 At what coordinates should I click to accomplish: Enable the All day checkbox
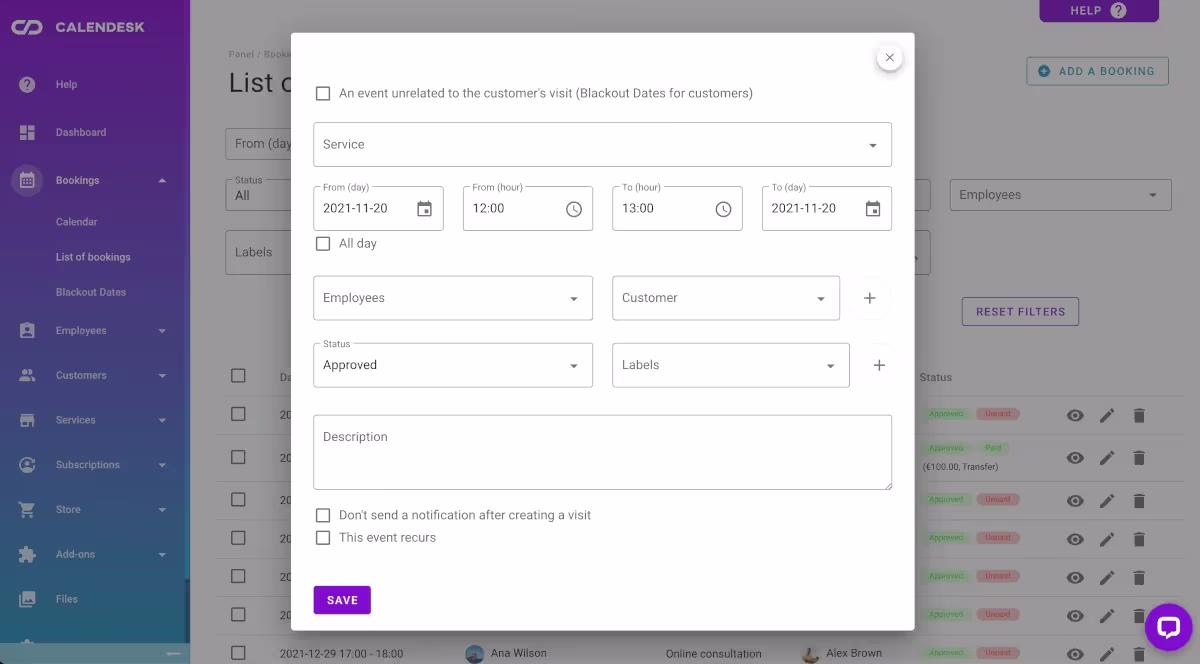(323, 244)
